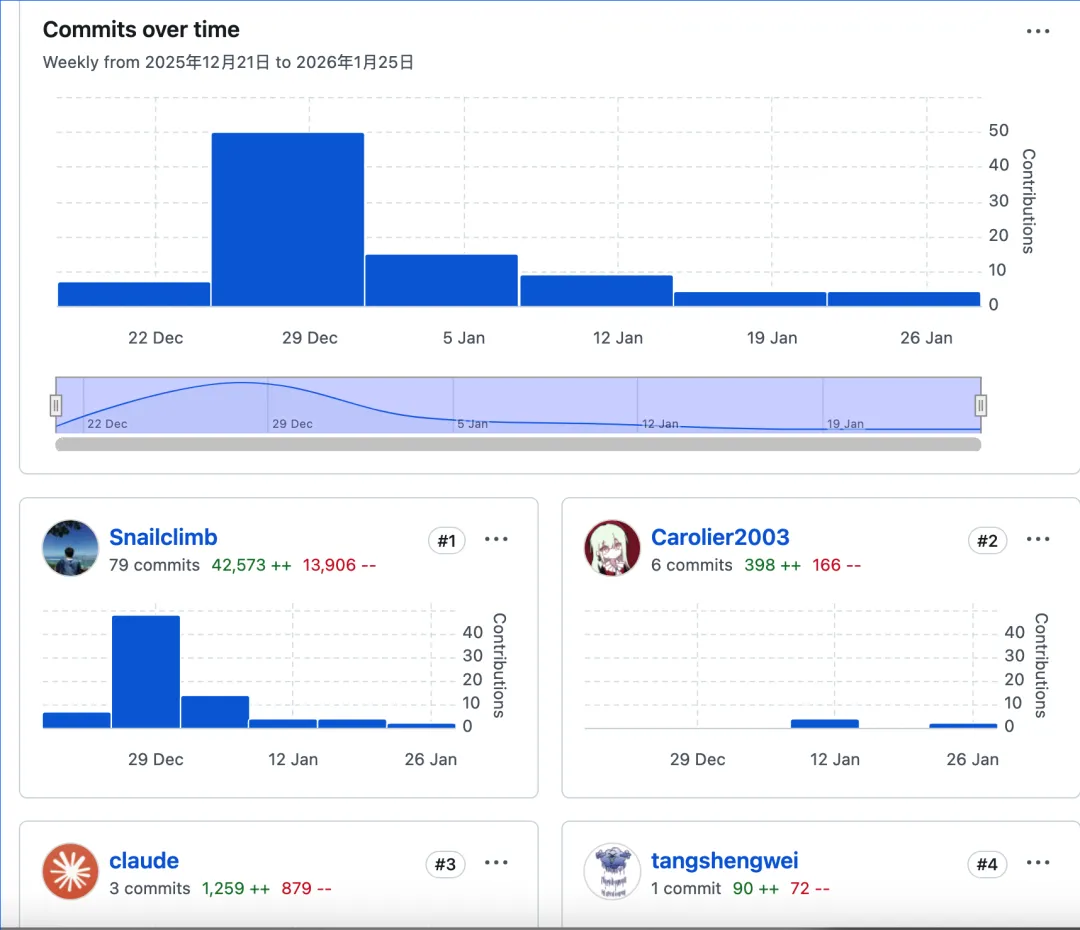The height and width of the screenshot is (930, 1080).
Task: Click Snailclimb profile avatar
Action: (70, 548)
